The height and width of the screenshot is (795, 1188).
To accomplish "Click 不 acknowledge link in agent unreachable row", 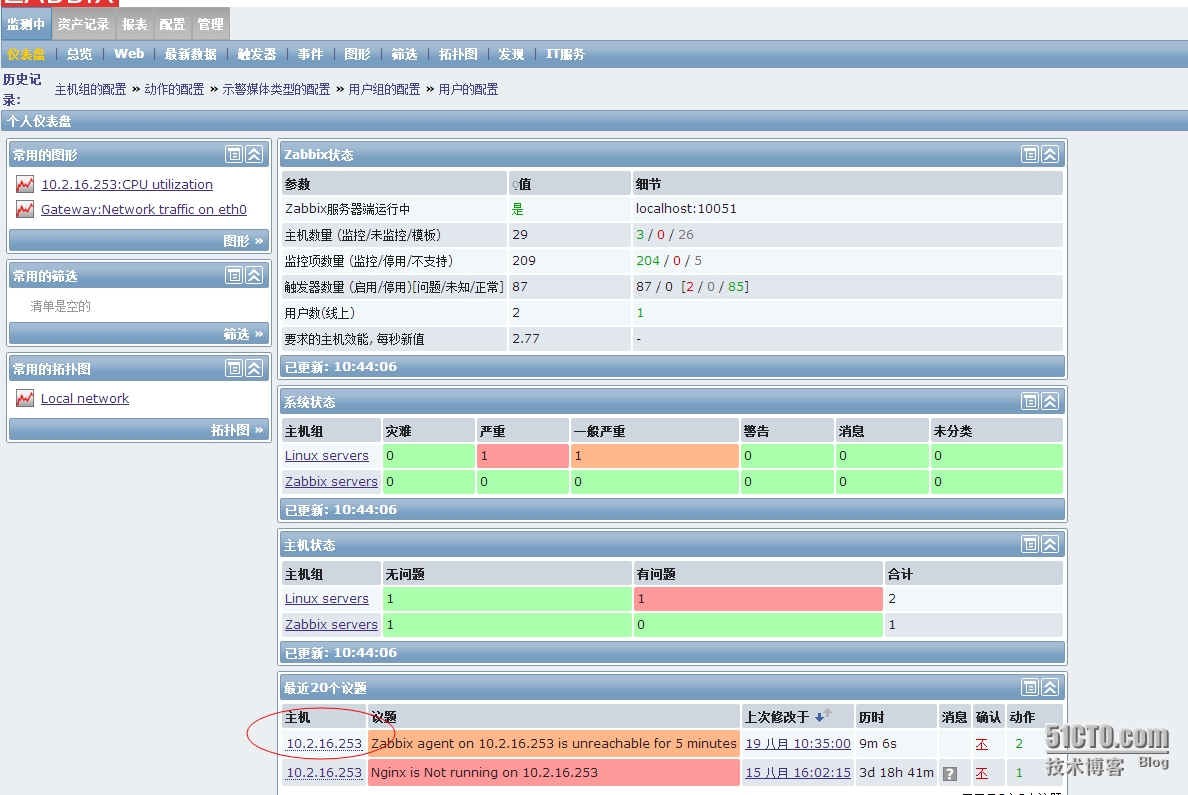I will coord(982,744).
